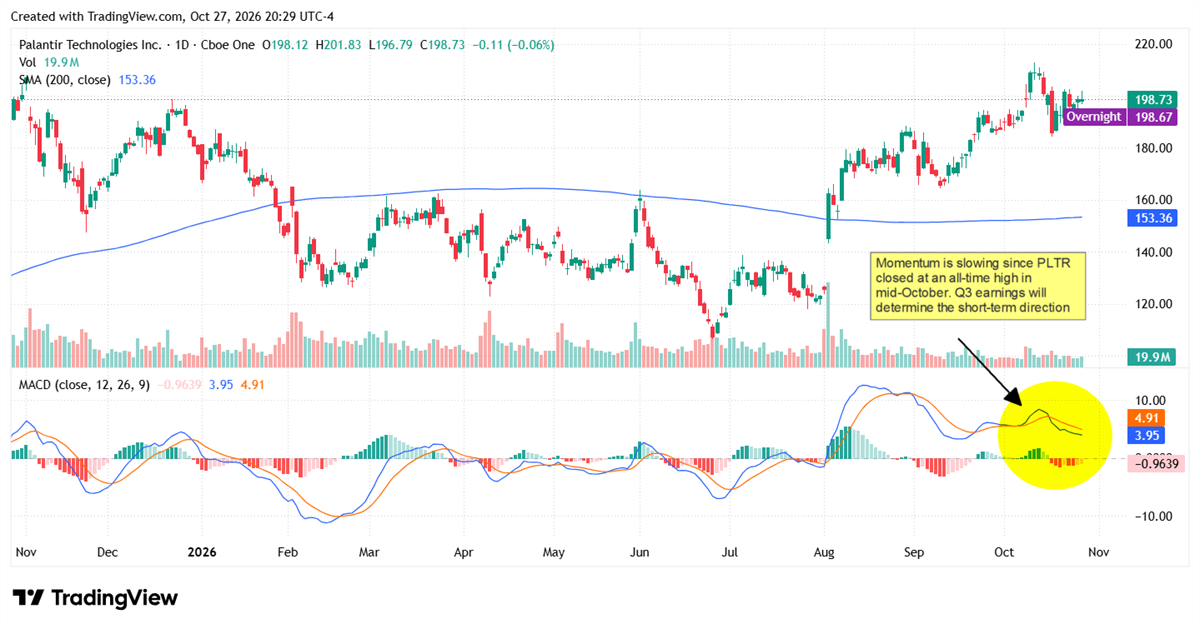This screenshot has height=629, width=1200.
Task: Click the 180.00 price axis tick
Action: pos(1154,148)
